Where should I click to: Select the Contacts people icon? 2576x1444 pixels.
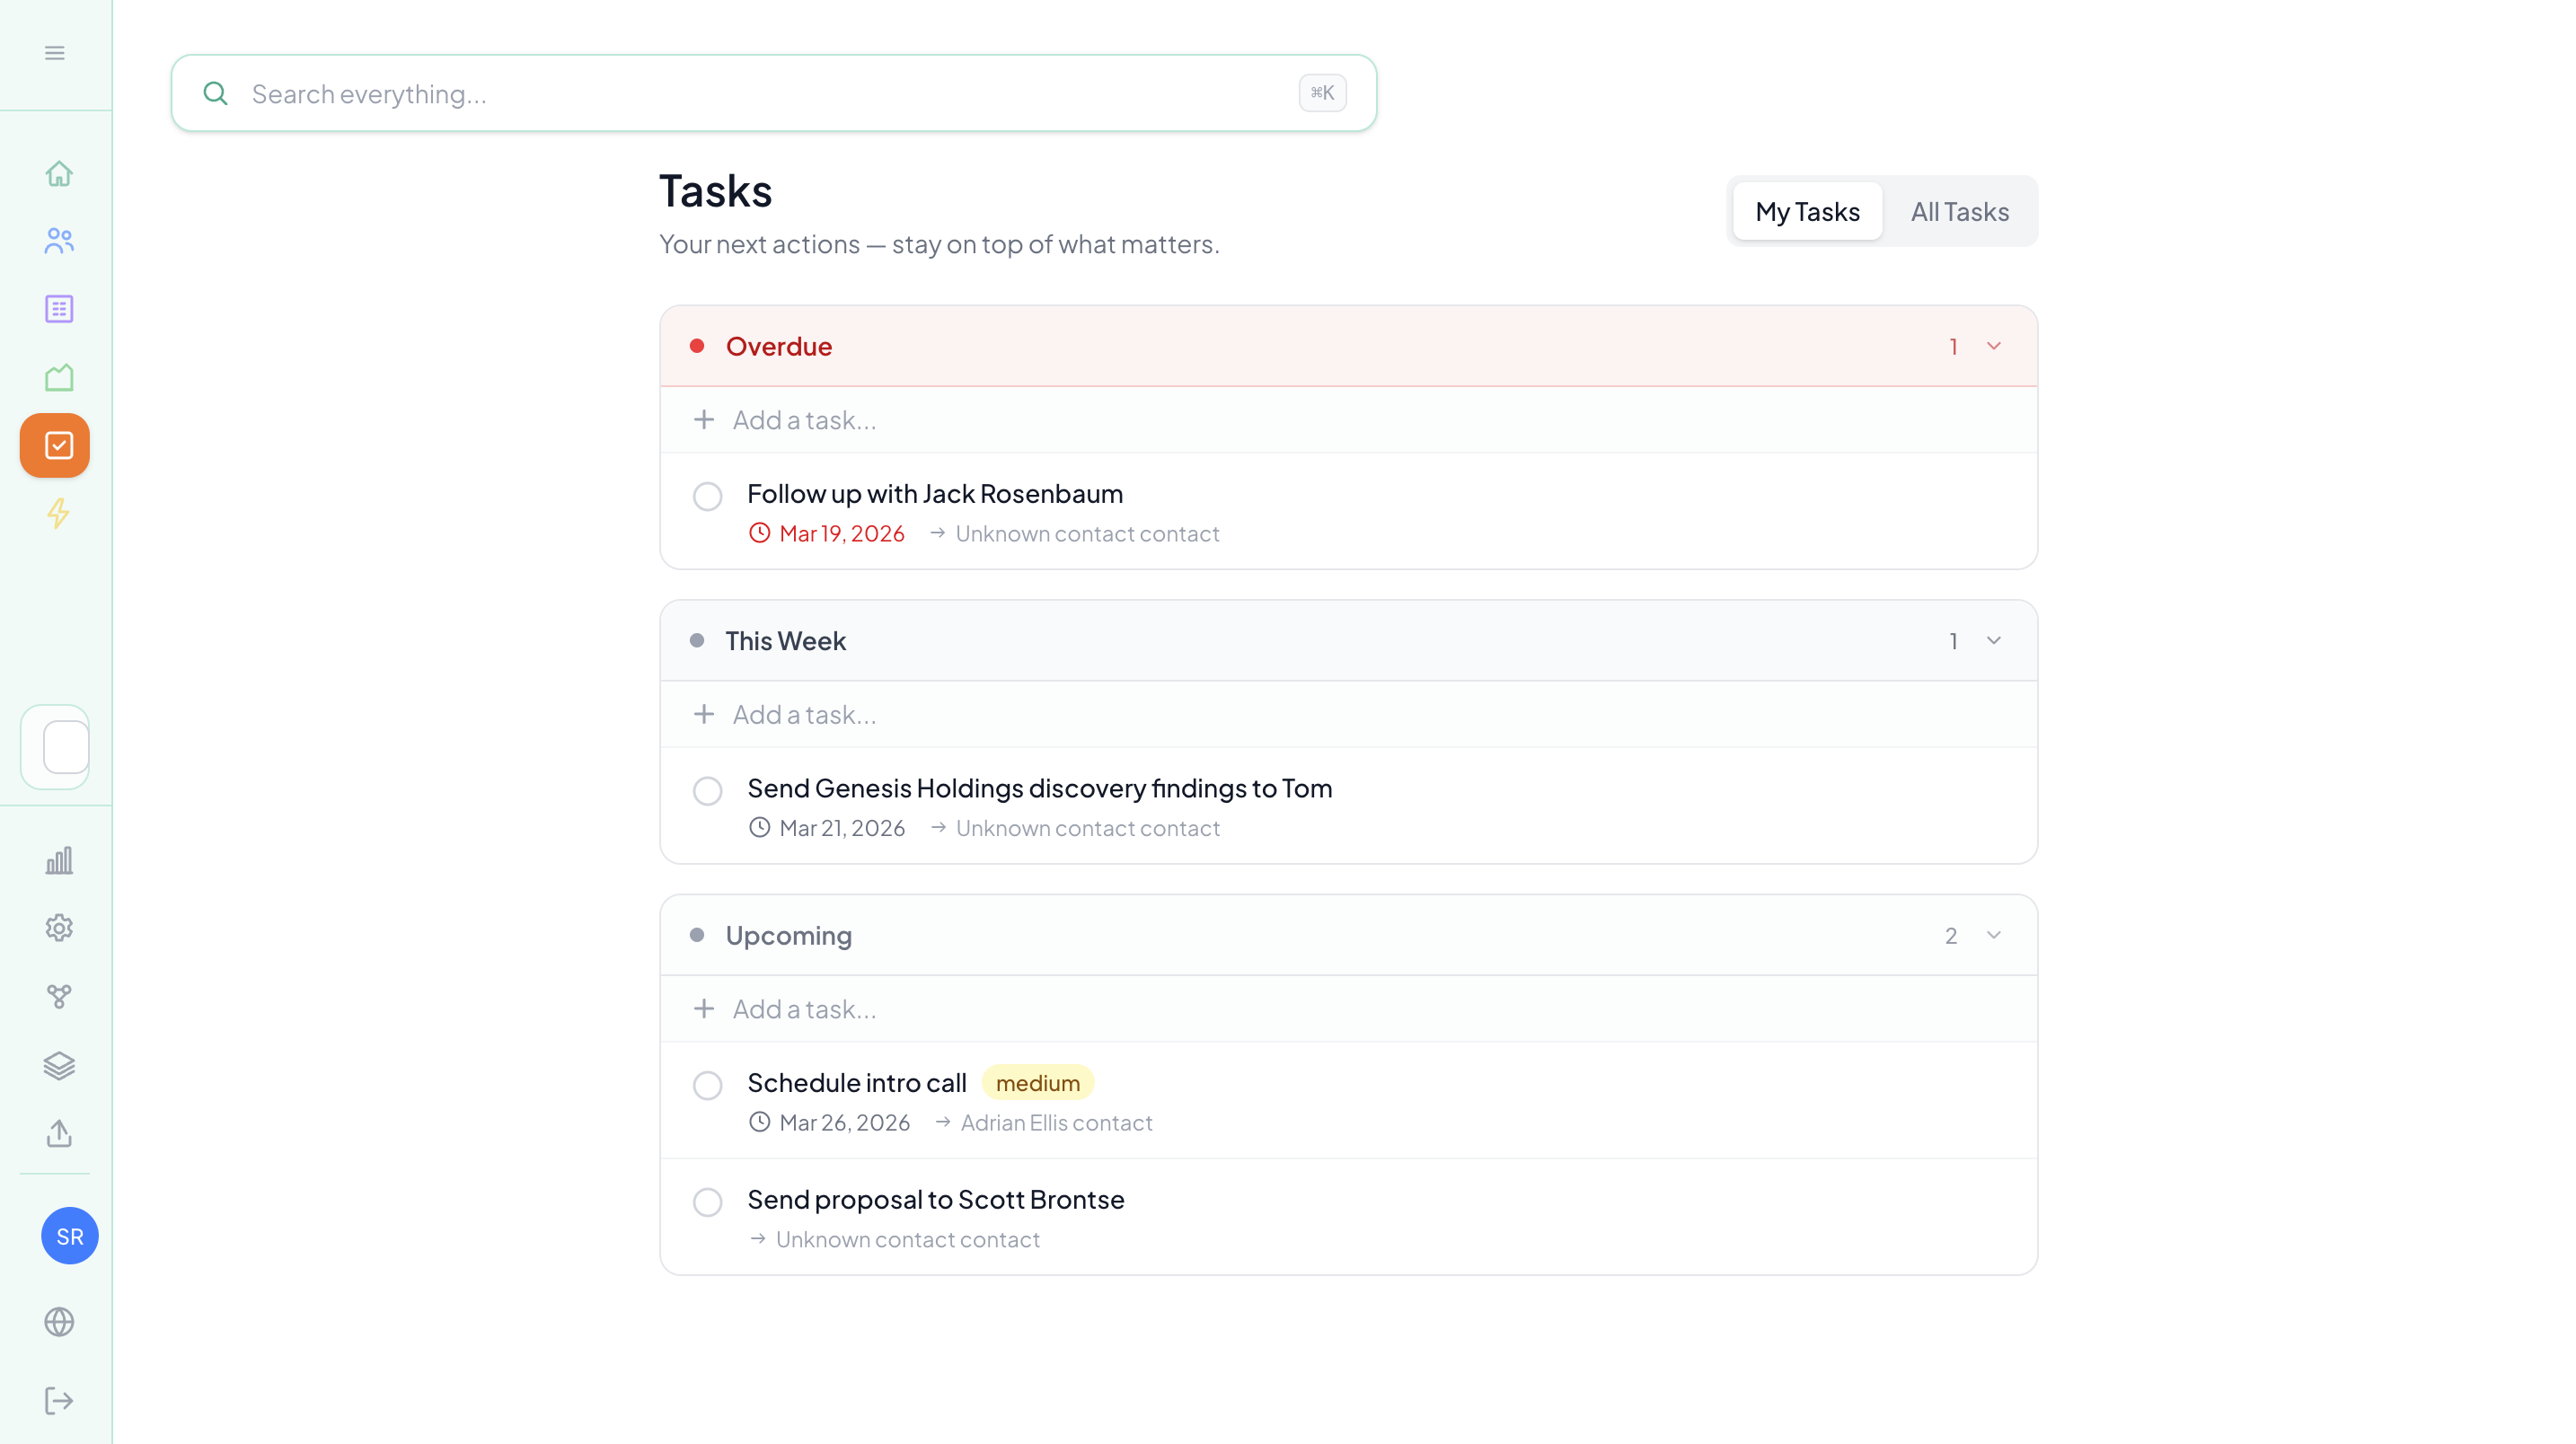tap(58, 241)
